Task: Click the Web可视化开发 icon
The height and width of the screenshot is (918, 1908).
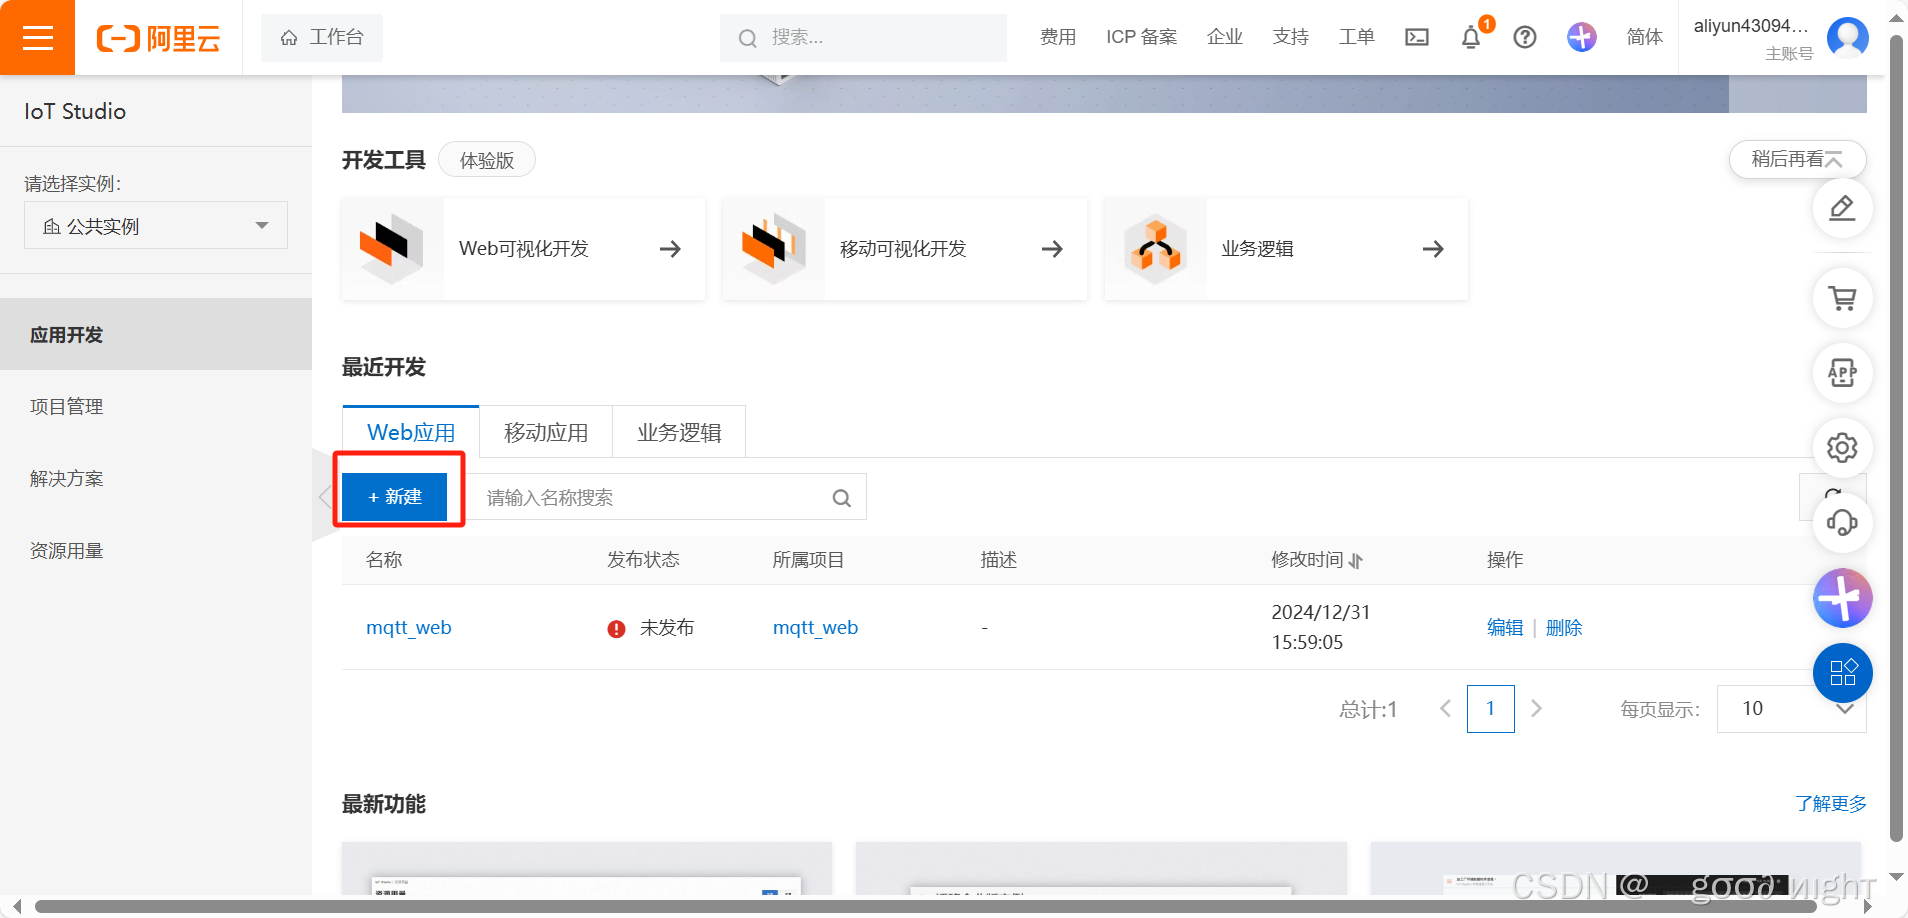Action: [x=392, y=249]
